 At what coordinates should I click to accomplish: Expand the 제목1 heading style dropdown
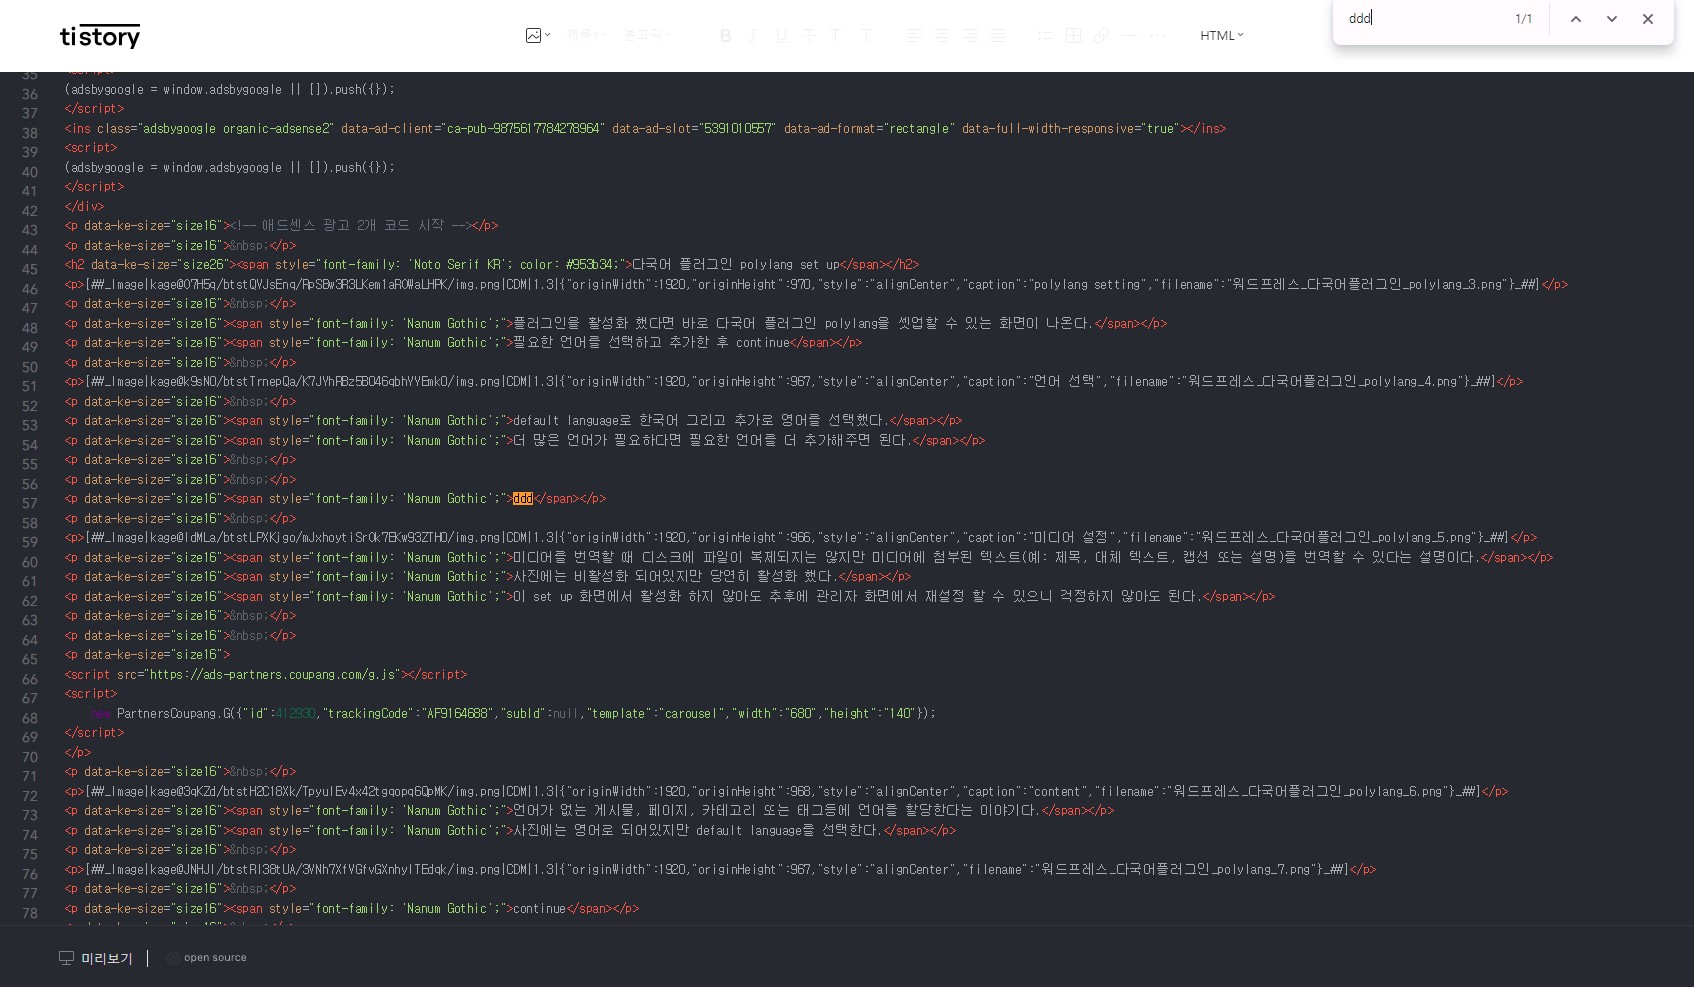coord(587,35)
